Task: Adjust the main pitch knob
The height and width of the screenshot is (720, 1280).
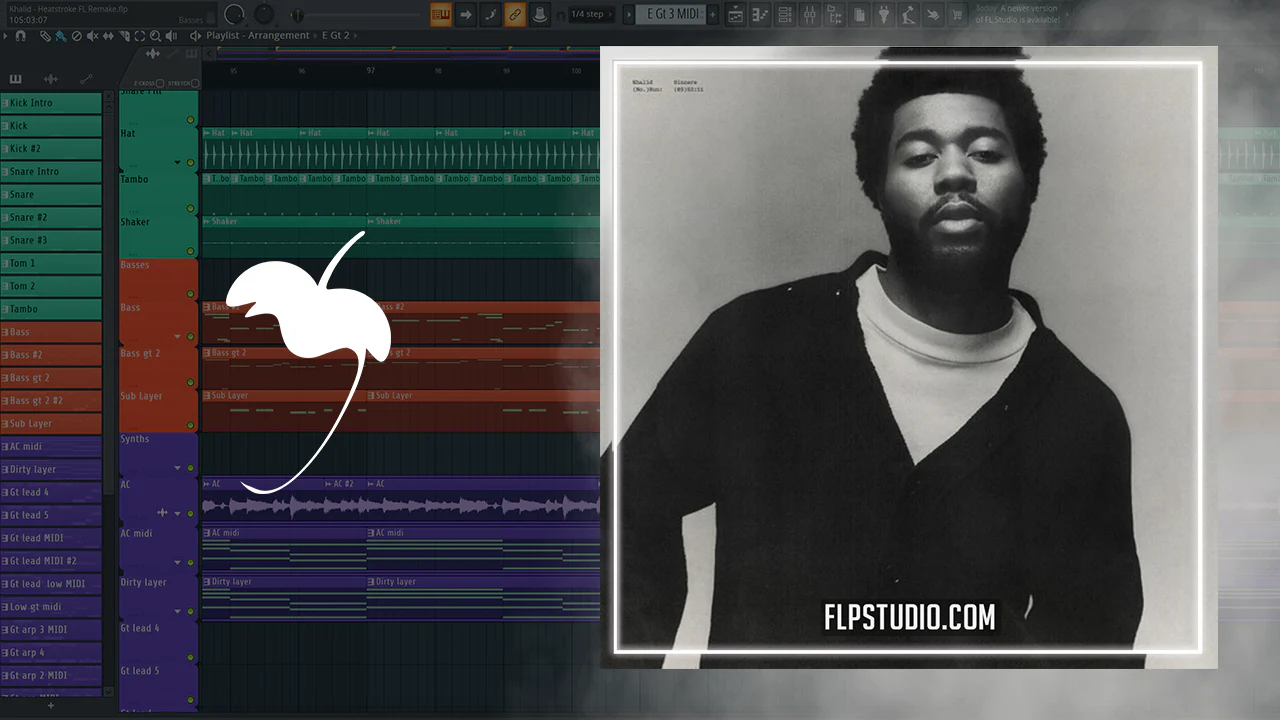Action: (264, 14)
